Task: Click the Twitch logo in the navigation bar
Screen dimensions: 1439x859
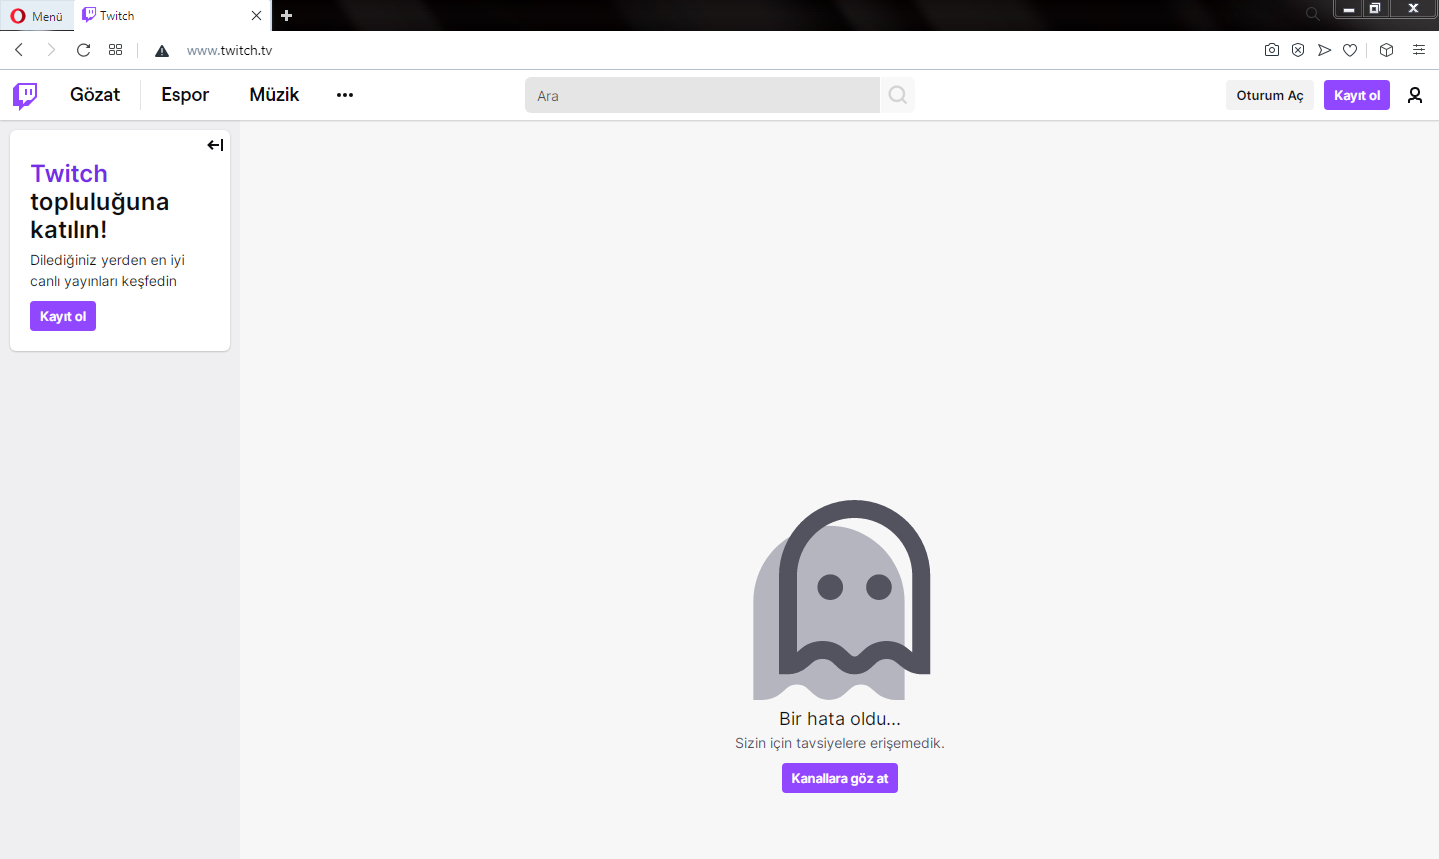Action: coord(24,95)
